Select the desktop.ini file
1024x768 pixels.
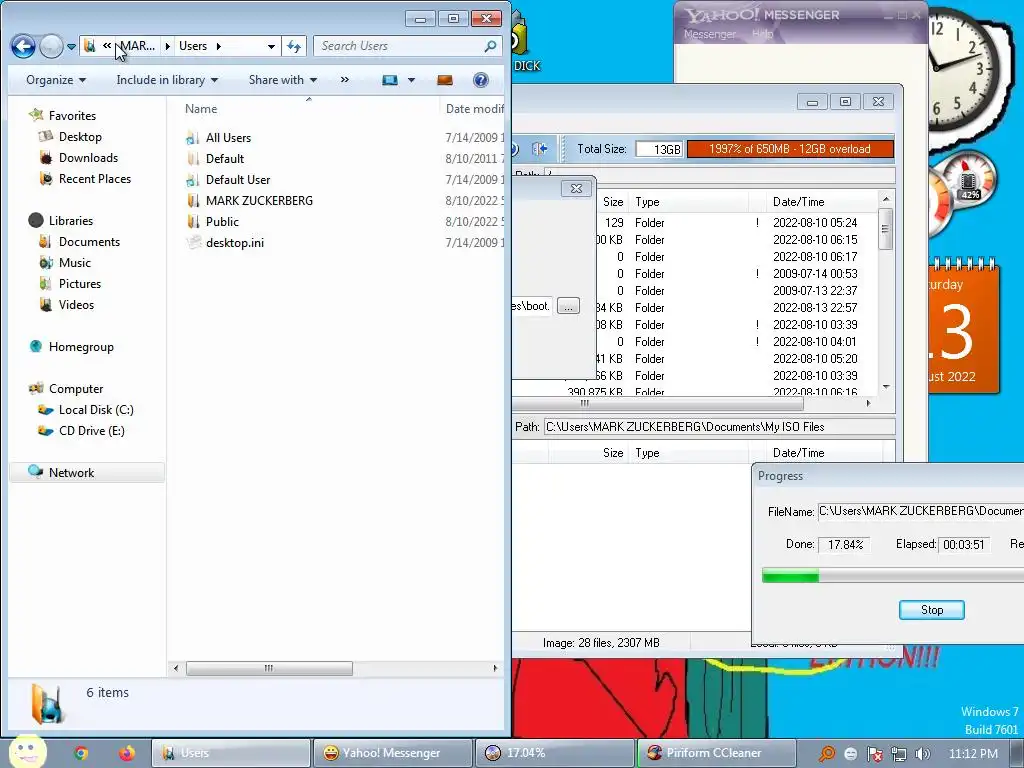click(x=234, y=242)
